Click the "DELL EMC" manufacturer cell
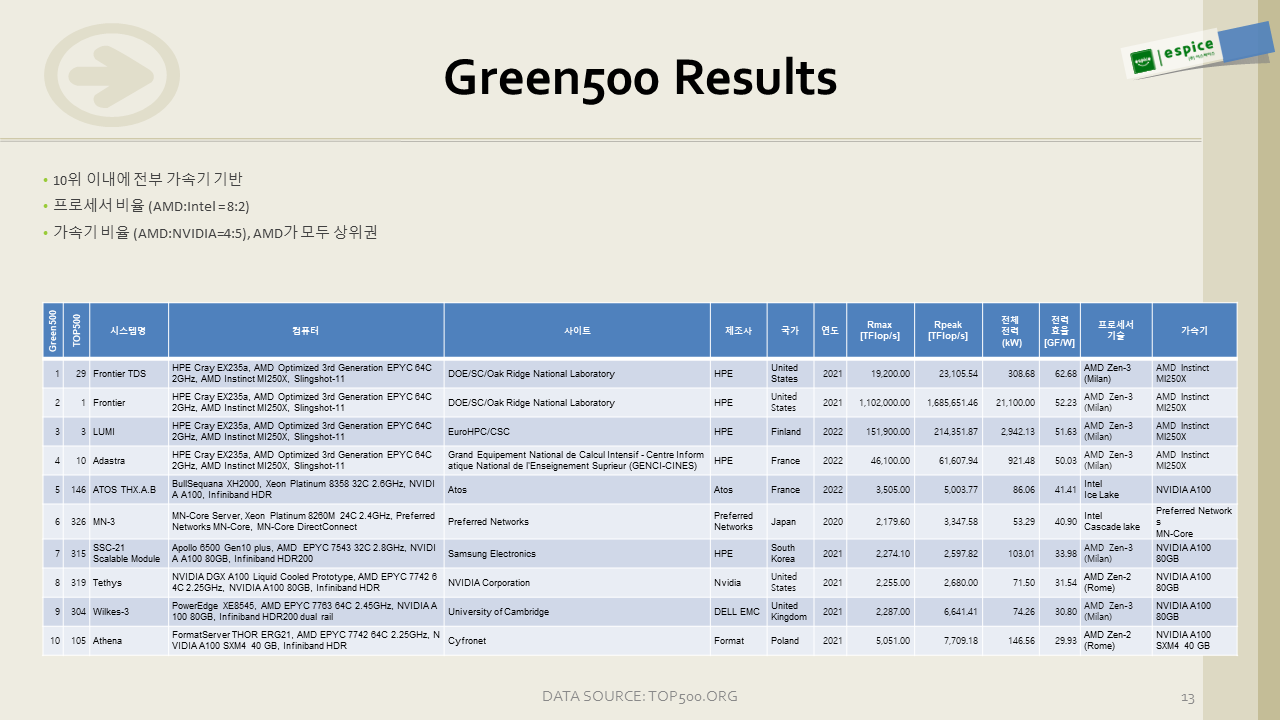The image size is (1280, 720). [x=737, y=612]
